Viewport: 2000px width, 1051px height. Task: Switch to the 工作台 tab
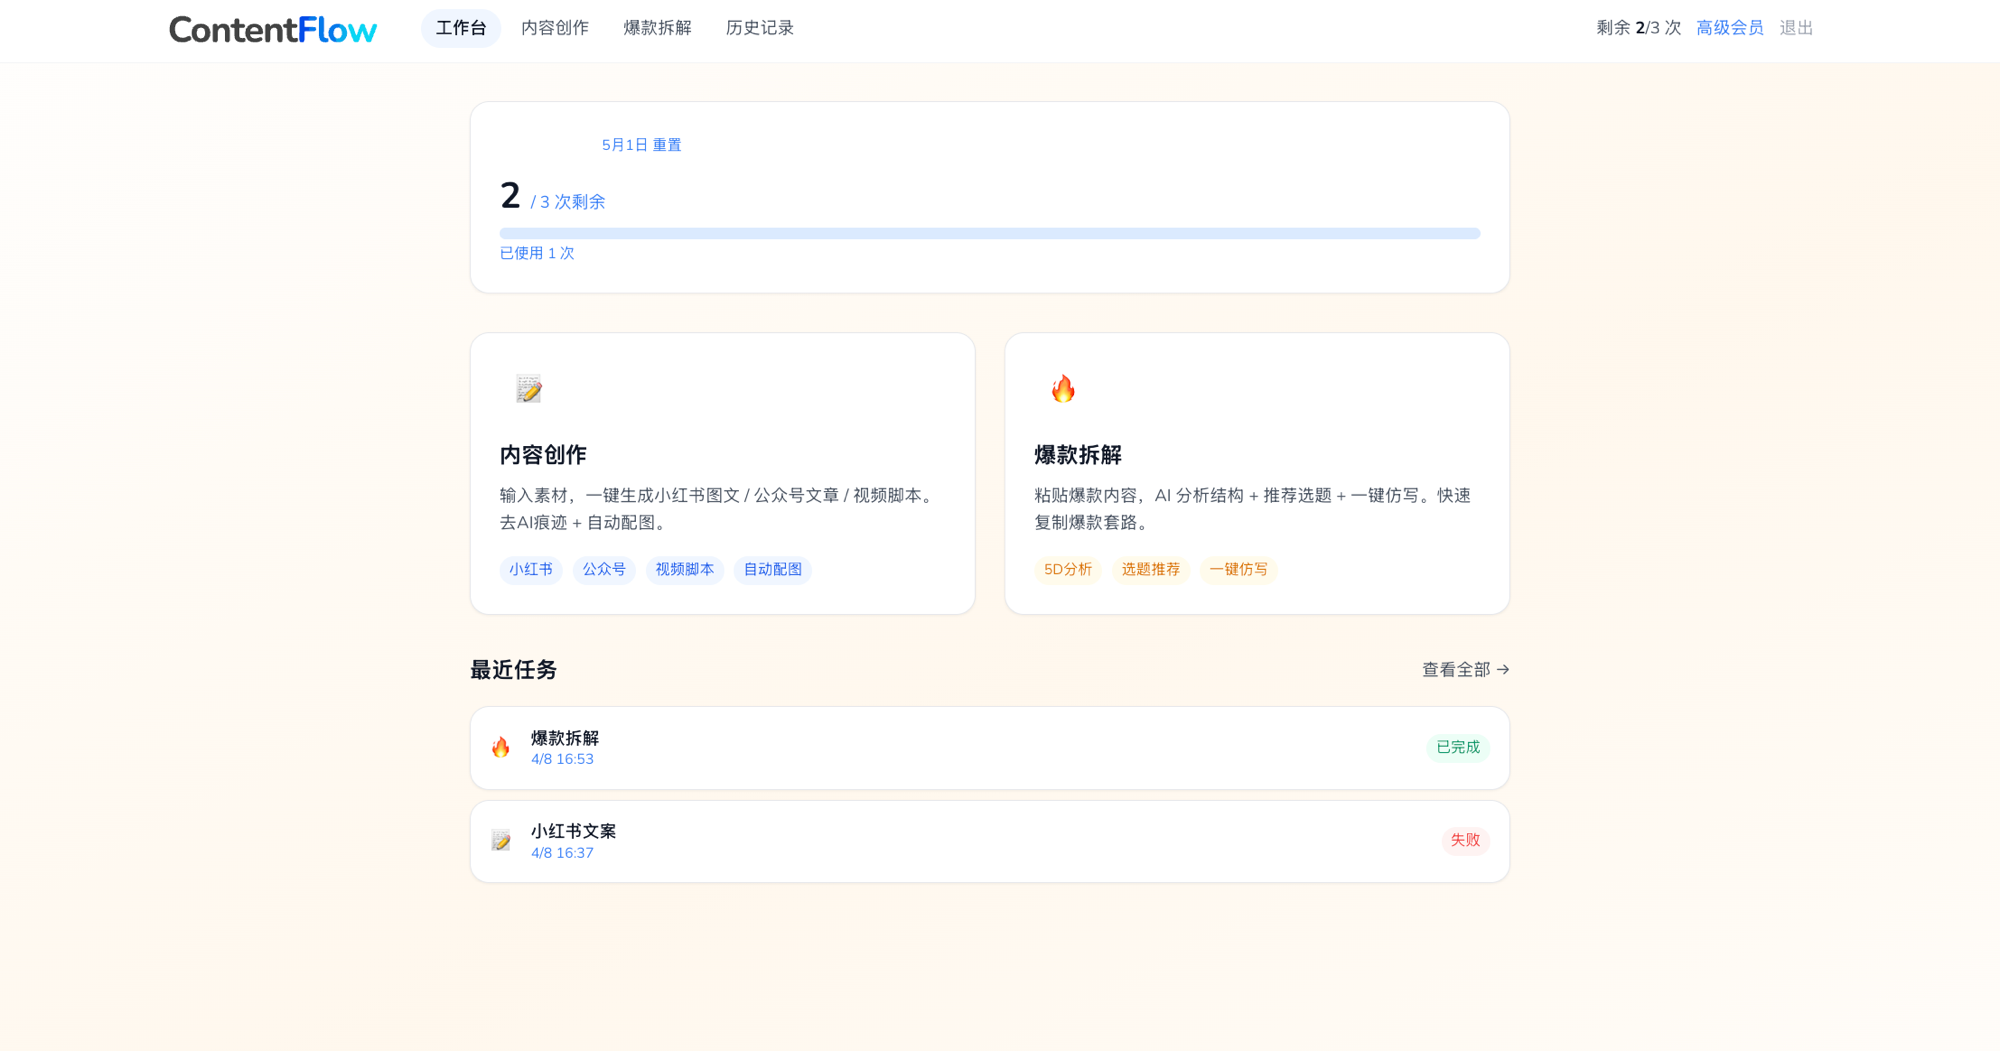460,28
